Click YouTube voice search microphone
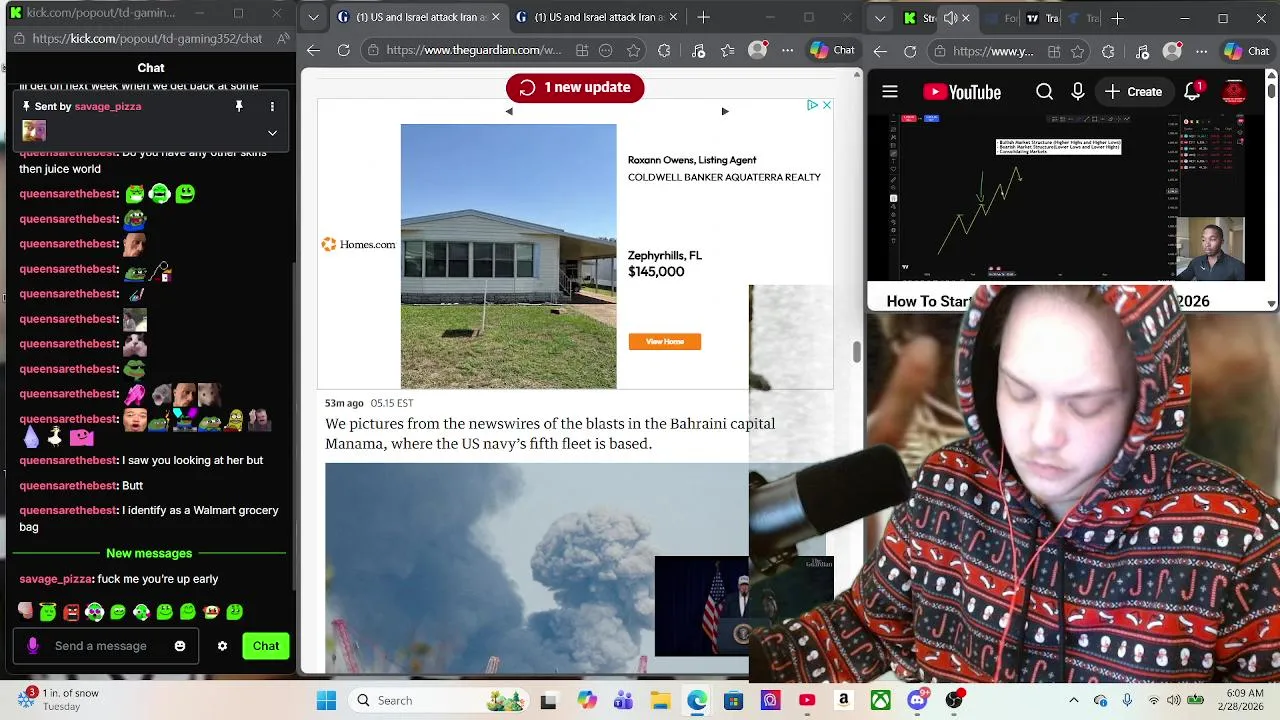The width and height of the screenshot is (1280, 720). point(1078,92)
